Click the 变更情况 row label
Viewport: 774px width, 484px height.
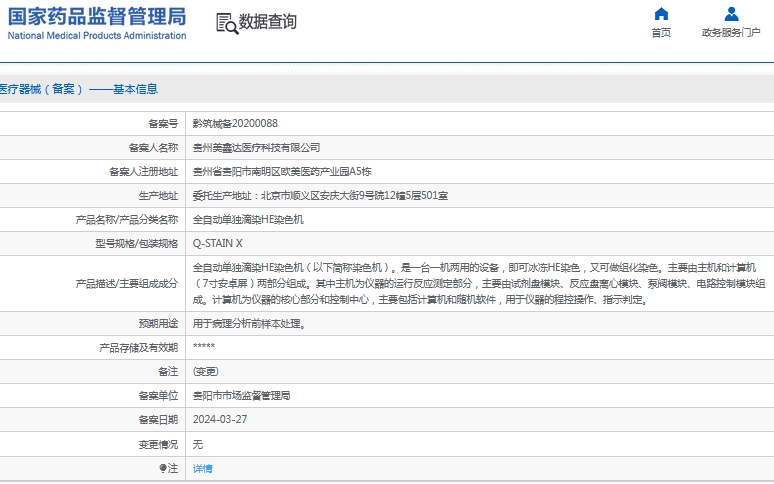pyautogui.click(x=158, y=445)
